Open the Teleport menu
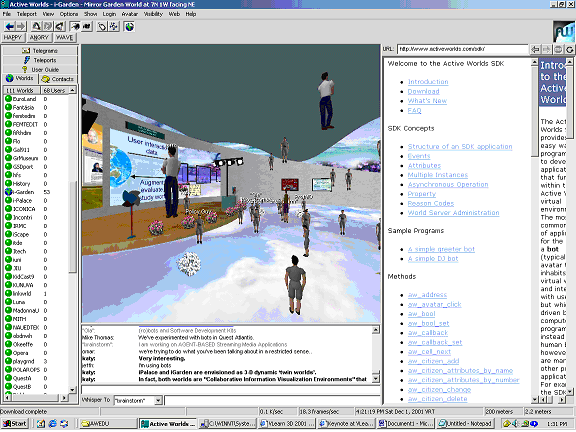This screenshot has height=432, width=576. [x=27, y=14]
